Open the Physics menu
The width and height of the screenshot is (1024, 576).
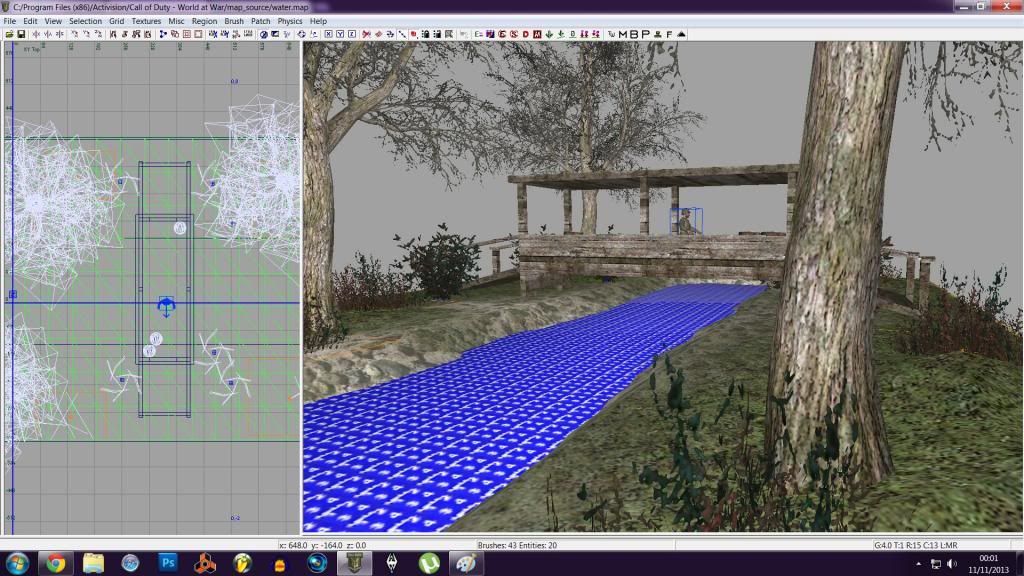pyautogui.click(x=290, y=21)
